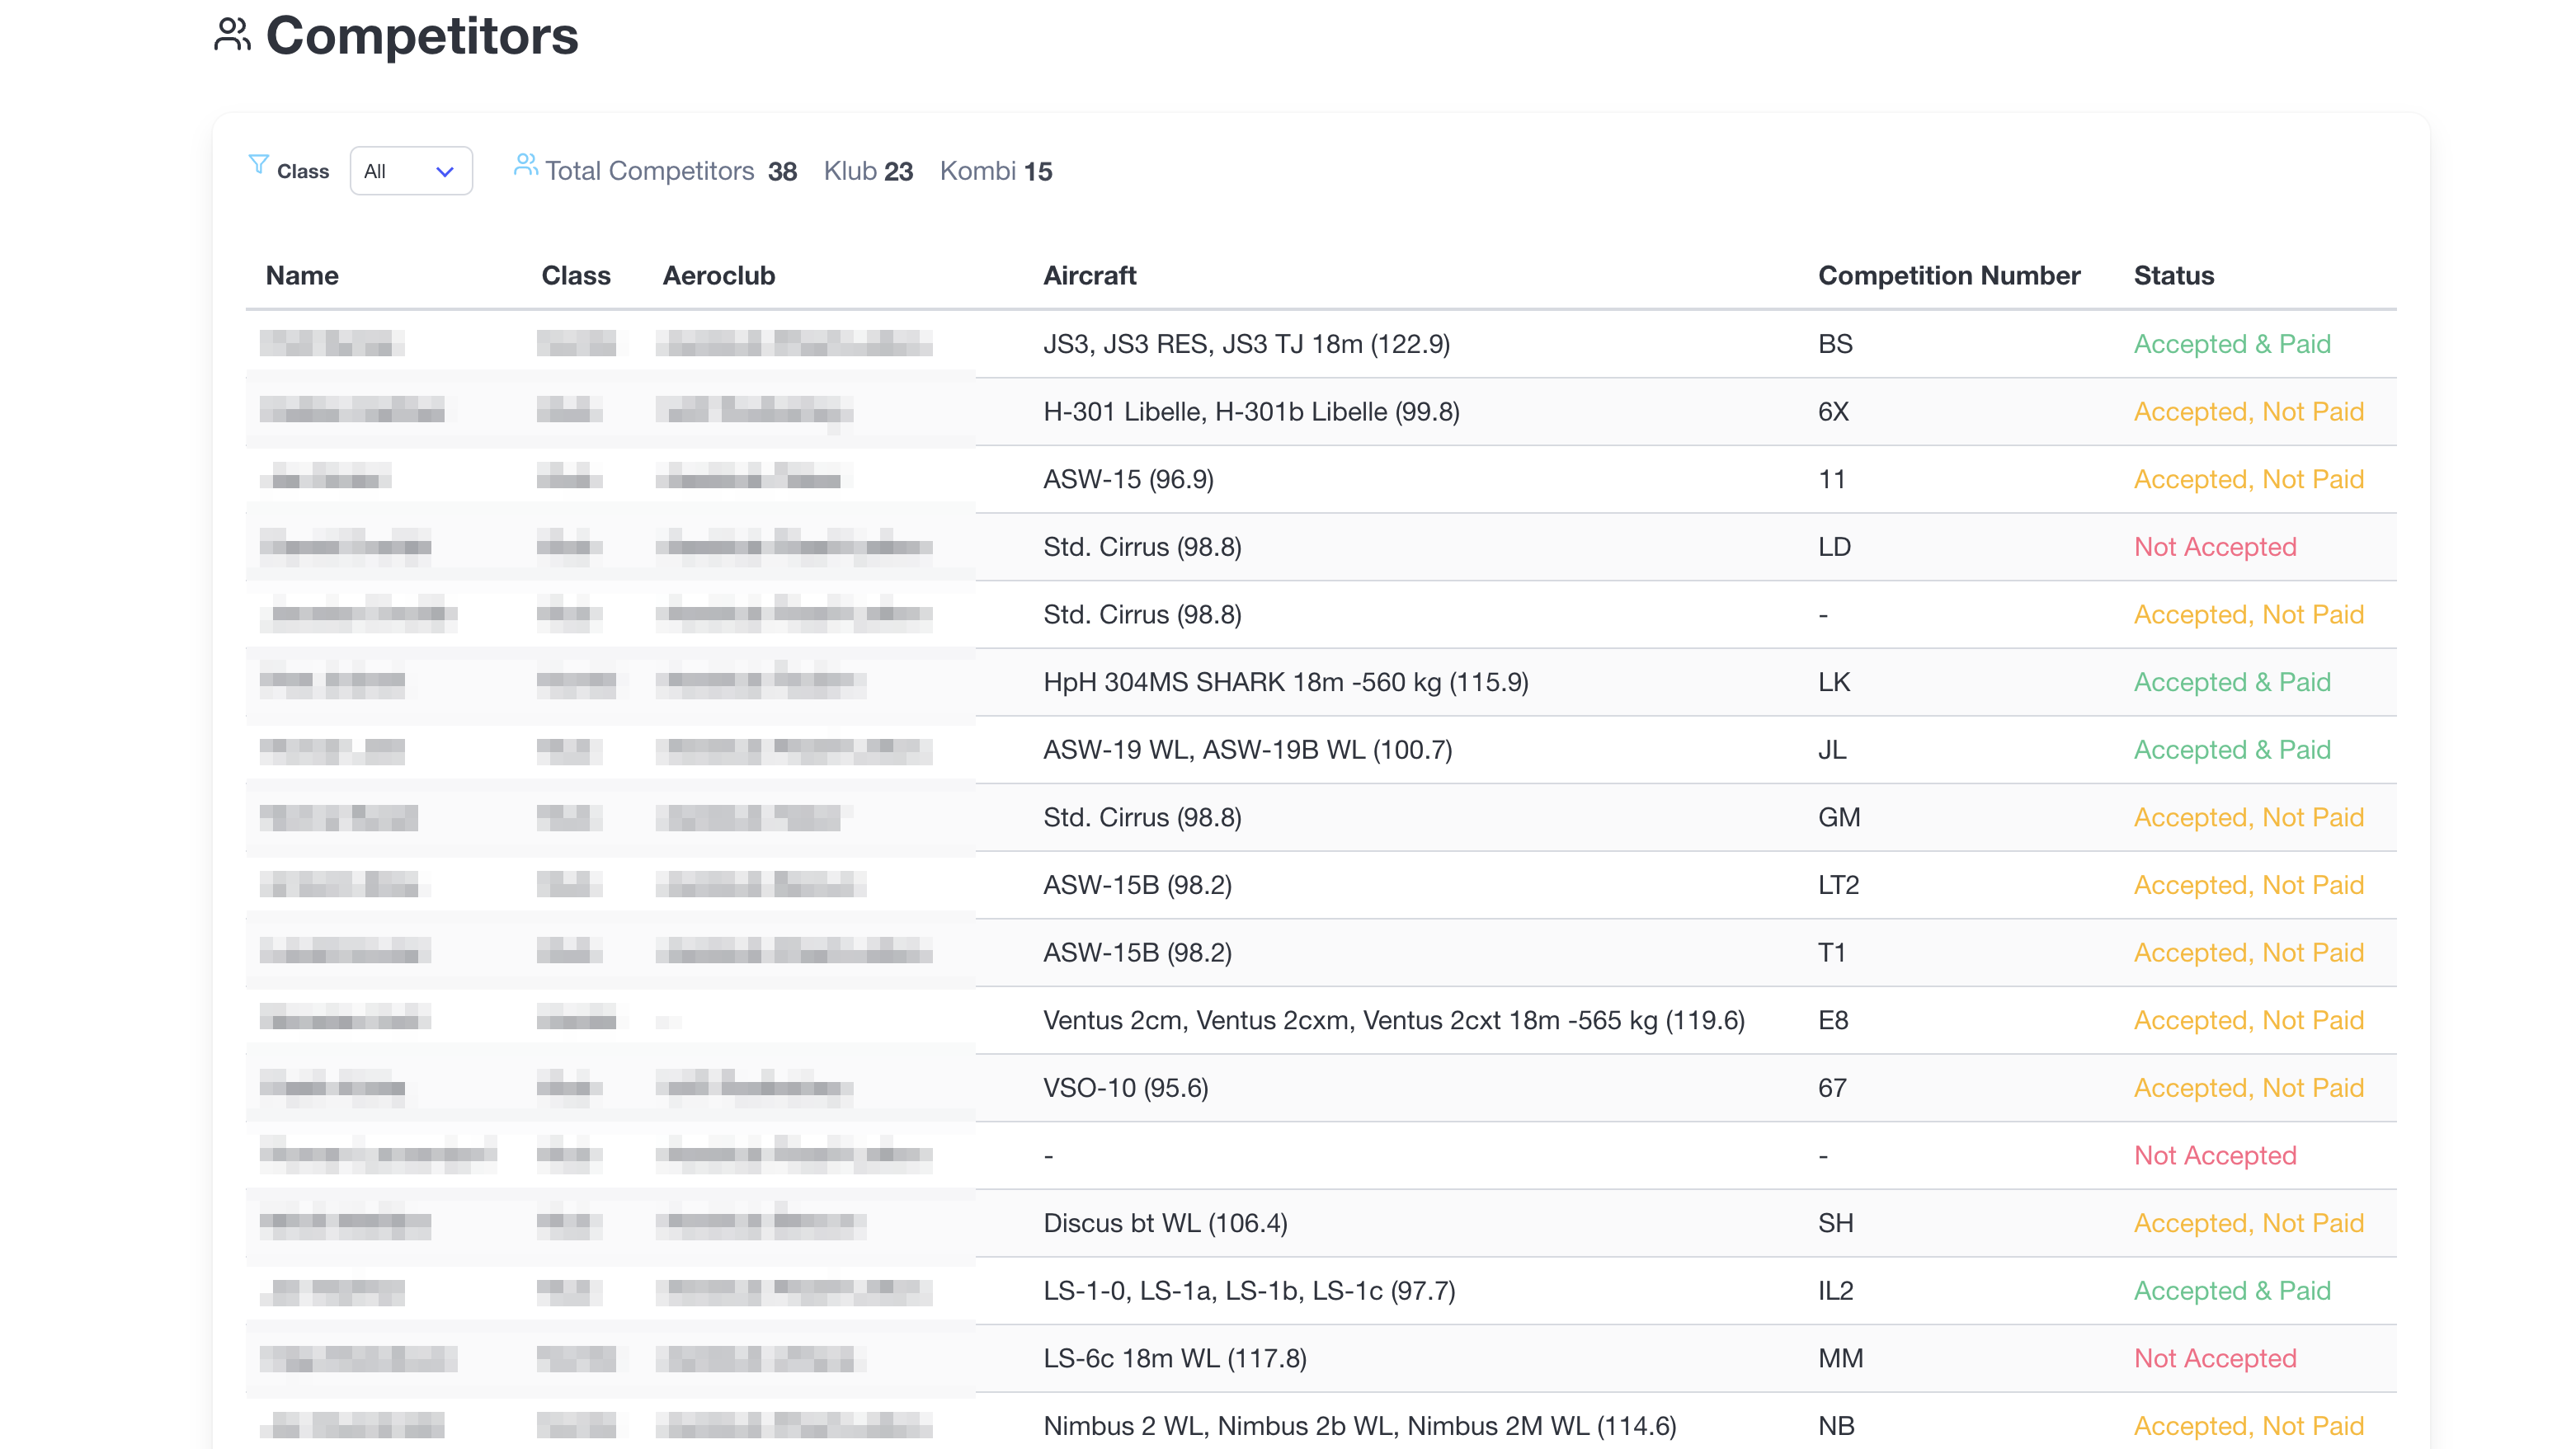
Task: Click the Aircraft column header
Action: pos(1089,275)
